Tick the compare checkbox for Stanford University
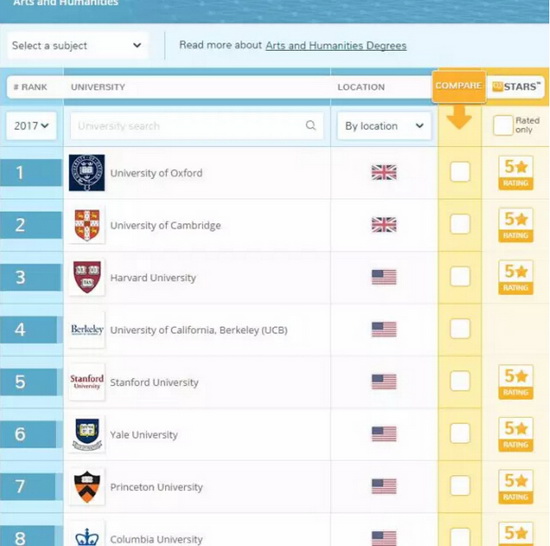This screenshot has width=550, height=546. [x=460, y=381]
